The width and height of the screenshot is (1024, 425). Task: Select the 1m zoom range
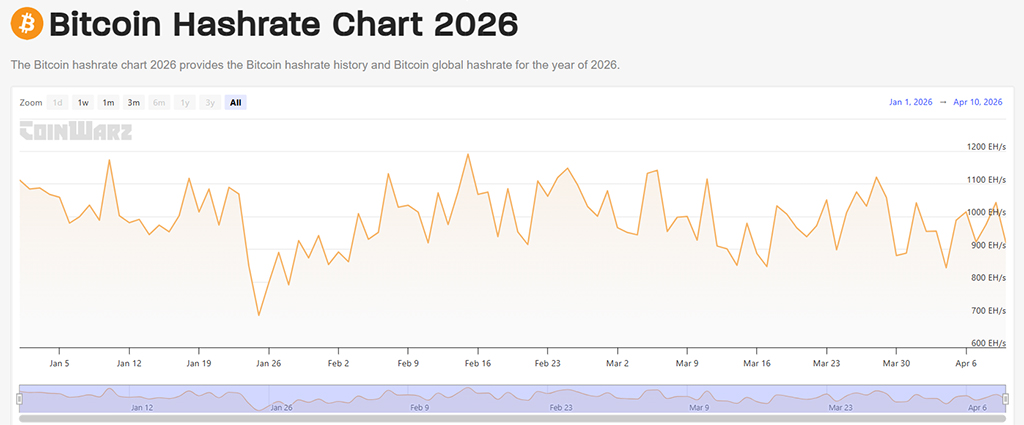108,102
